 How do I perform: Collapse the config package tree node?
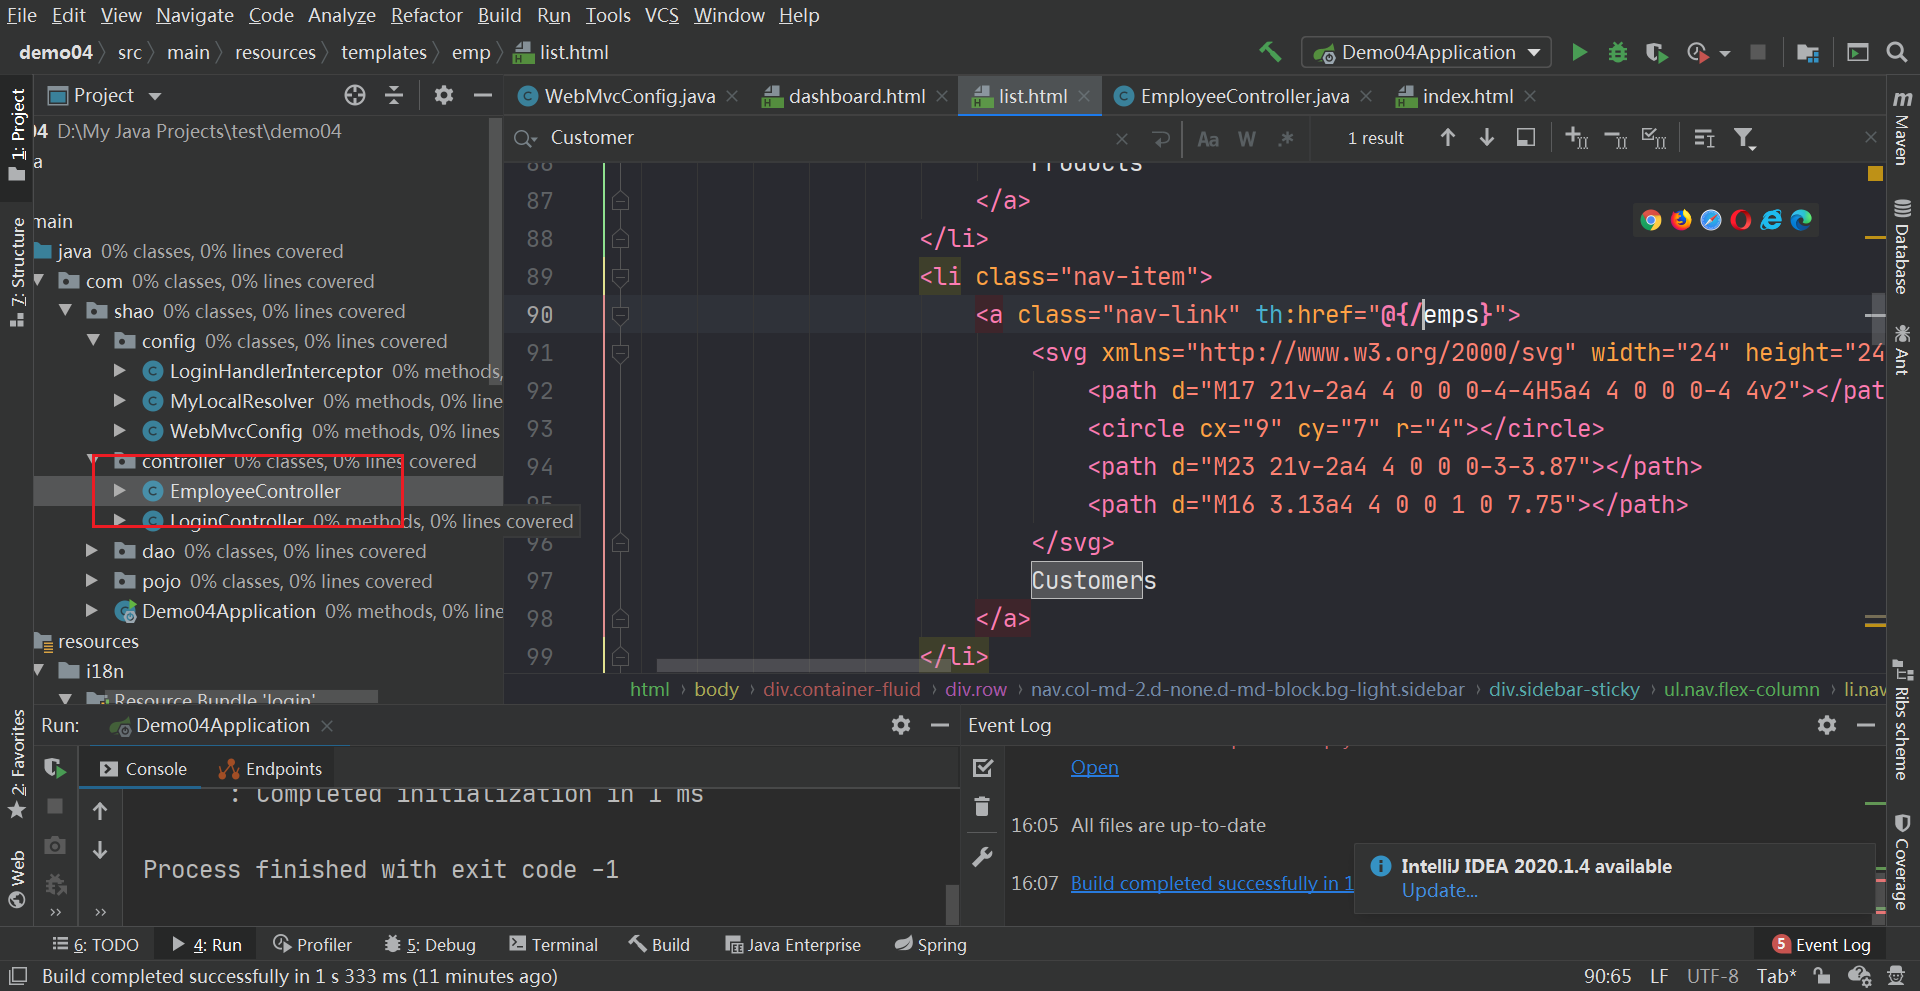click(x=94, y=341)
